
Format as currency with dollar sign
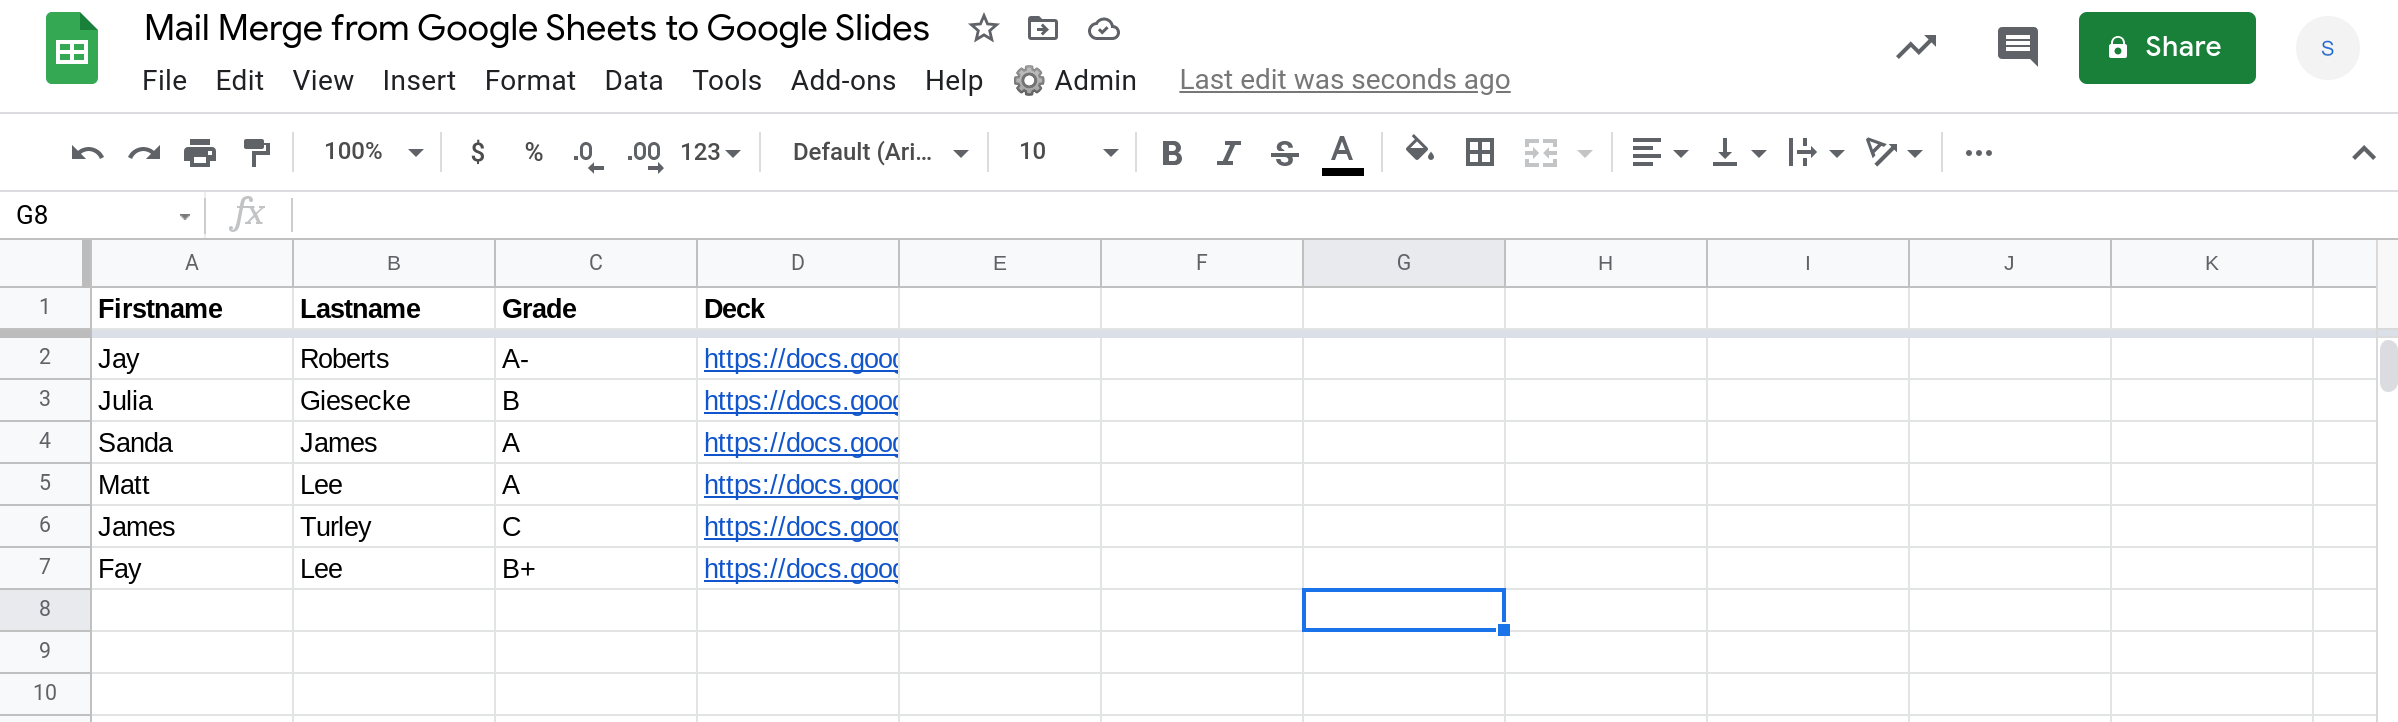[x=478, y=152]
